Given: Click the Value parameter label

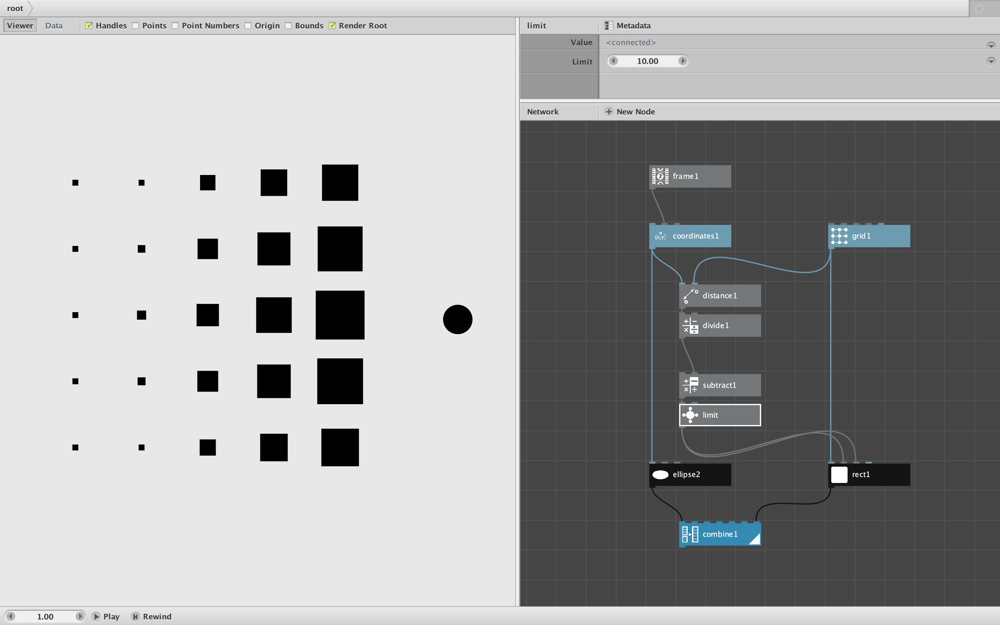Looking at the screenshot, I should (581, 42).
